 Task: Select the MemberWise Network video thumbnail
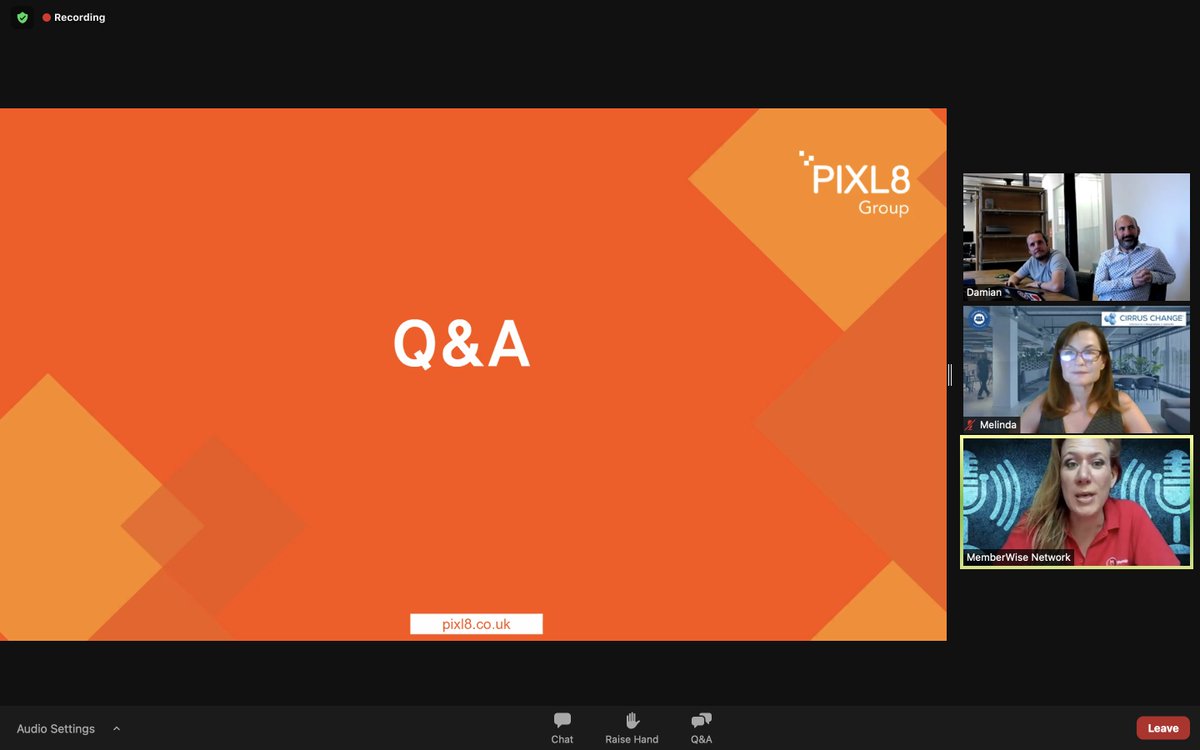(1076, 502)
